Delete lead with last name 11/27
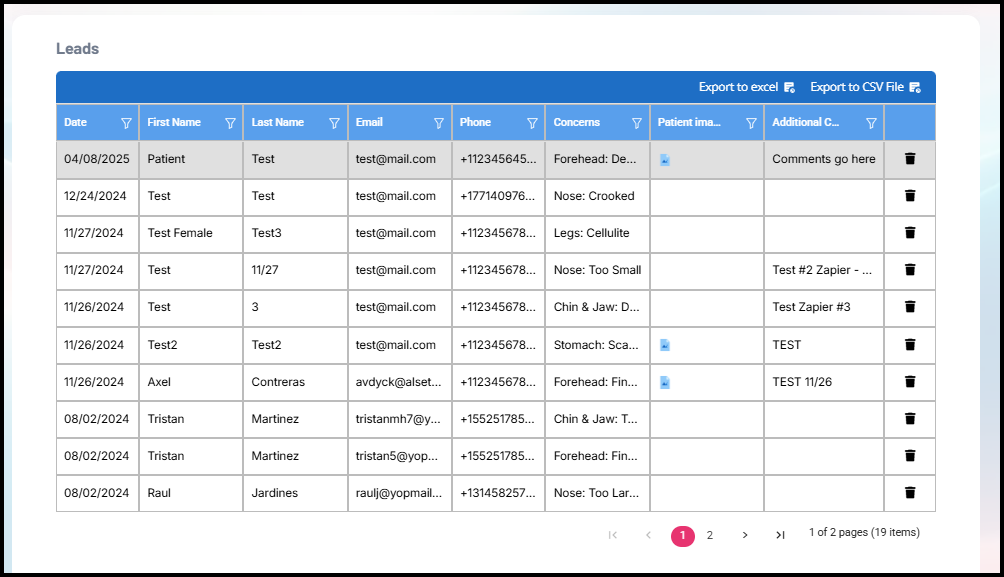 [x=910, y=270]
